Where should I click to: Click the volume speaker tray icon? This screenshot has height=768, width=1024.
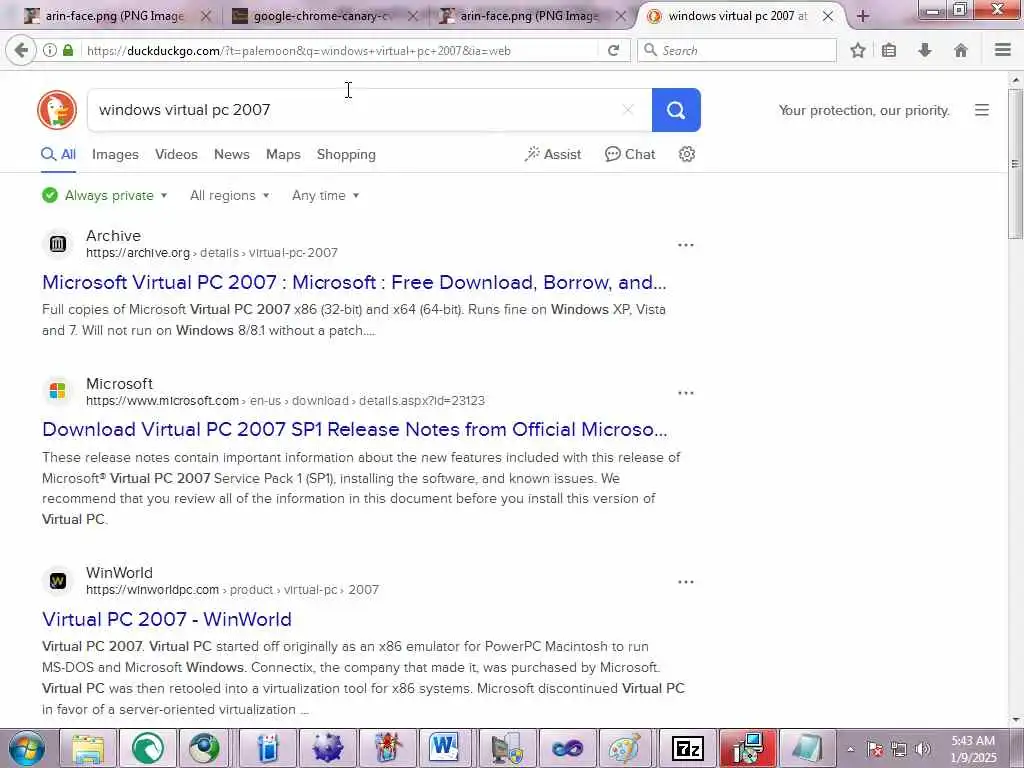(923, 749)
